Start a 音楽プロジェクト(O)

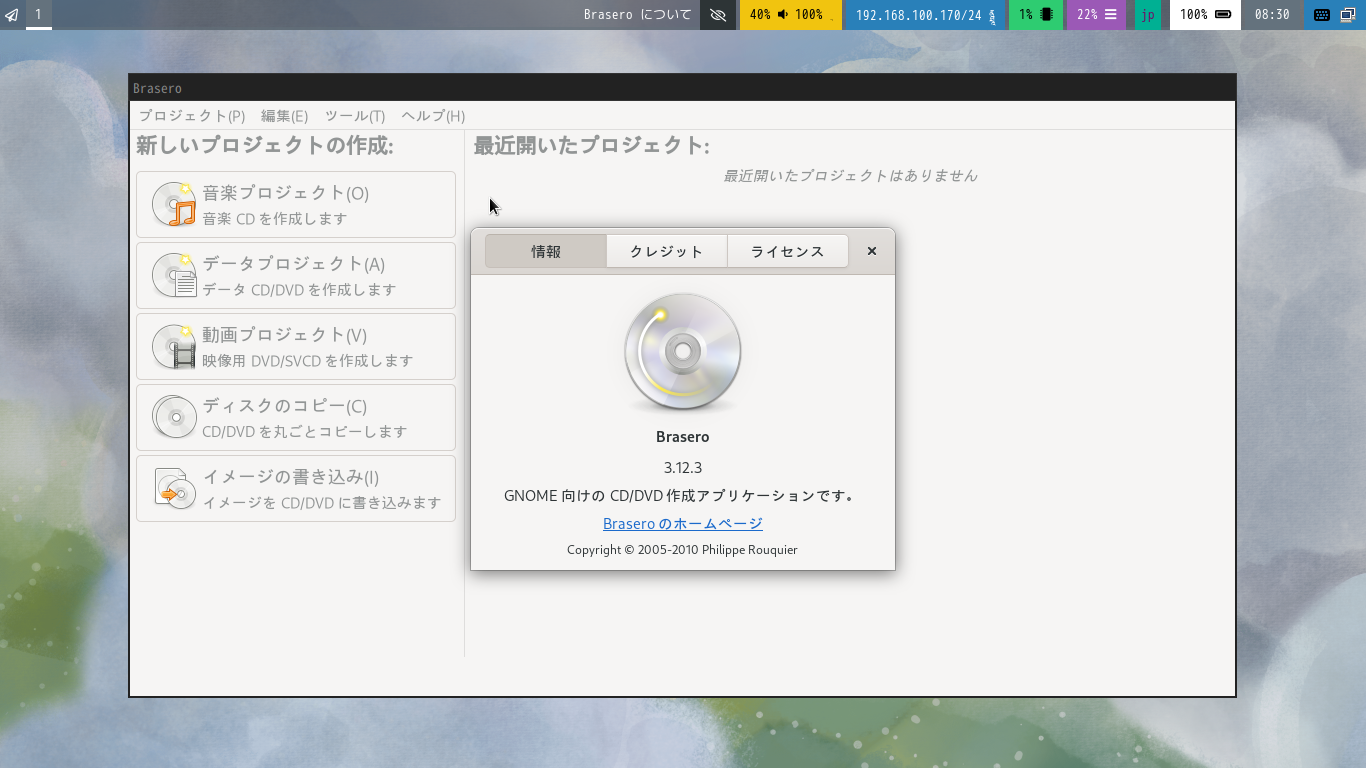click(296, 205)
